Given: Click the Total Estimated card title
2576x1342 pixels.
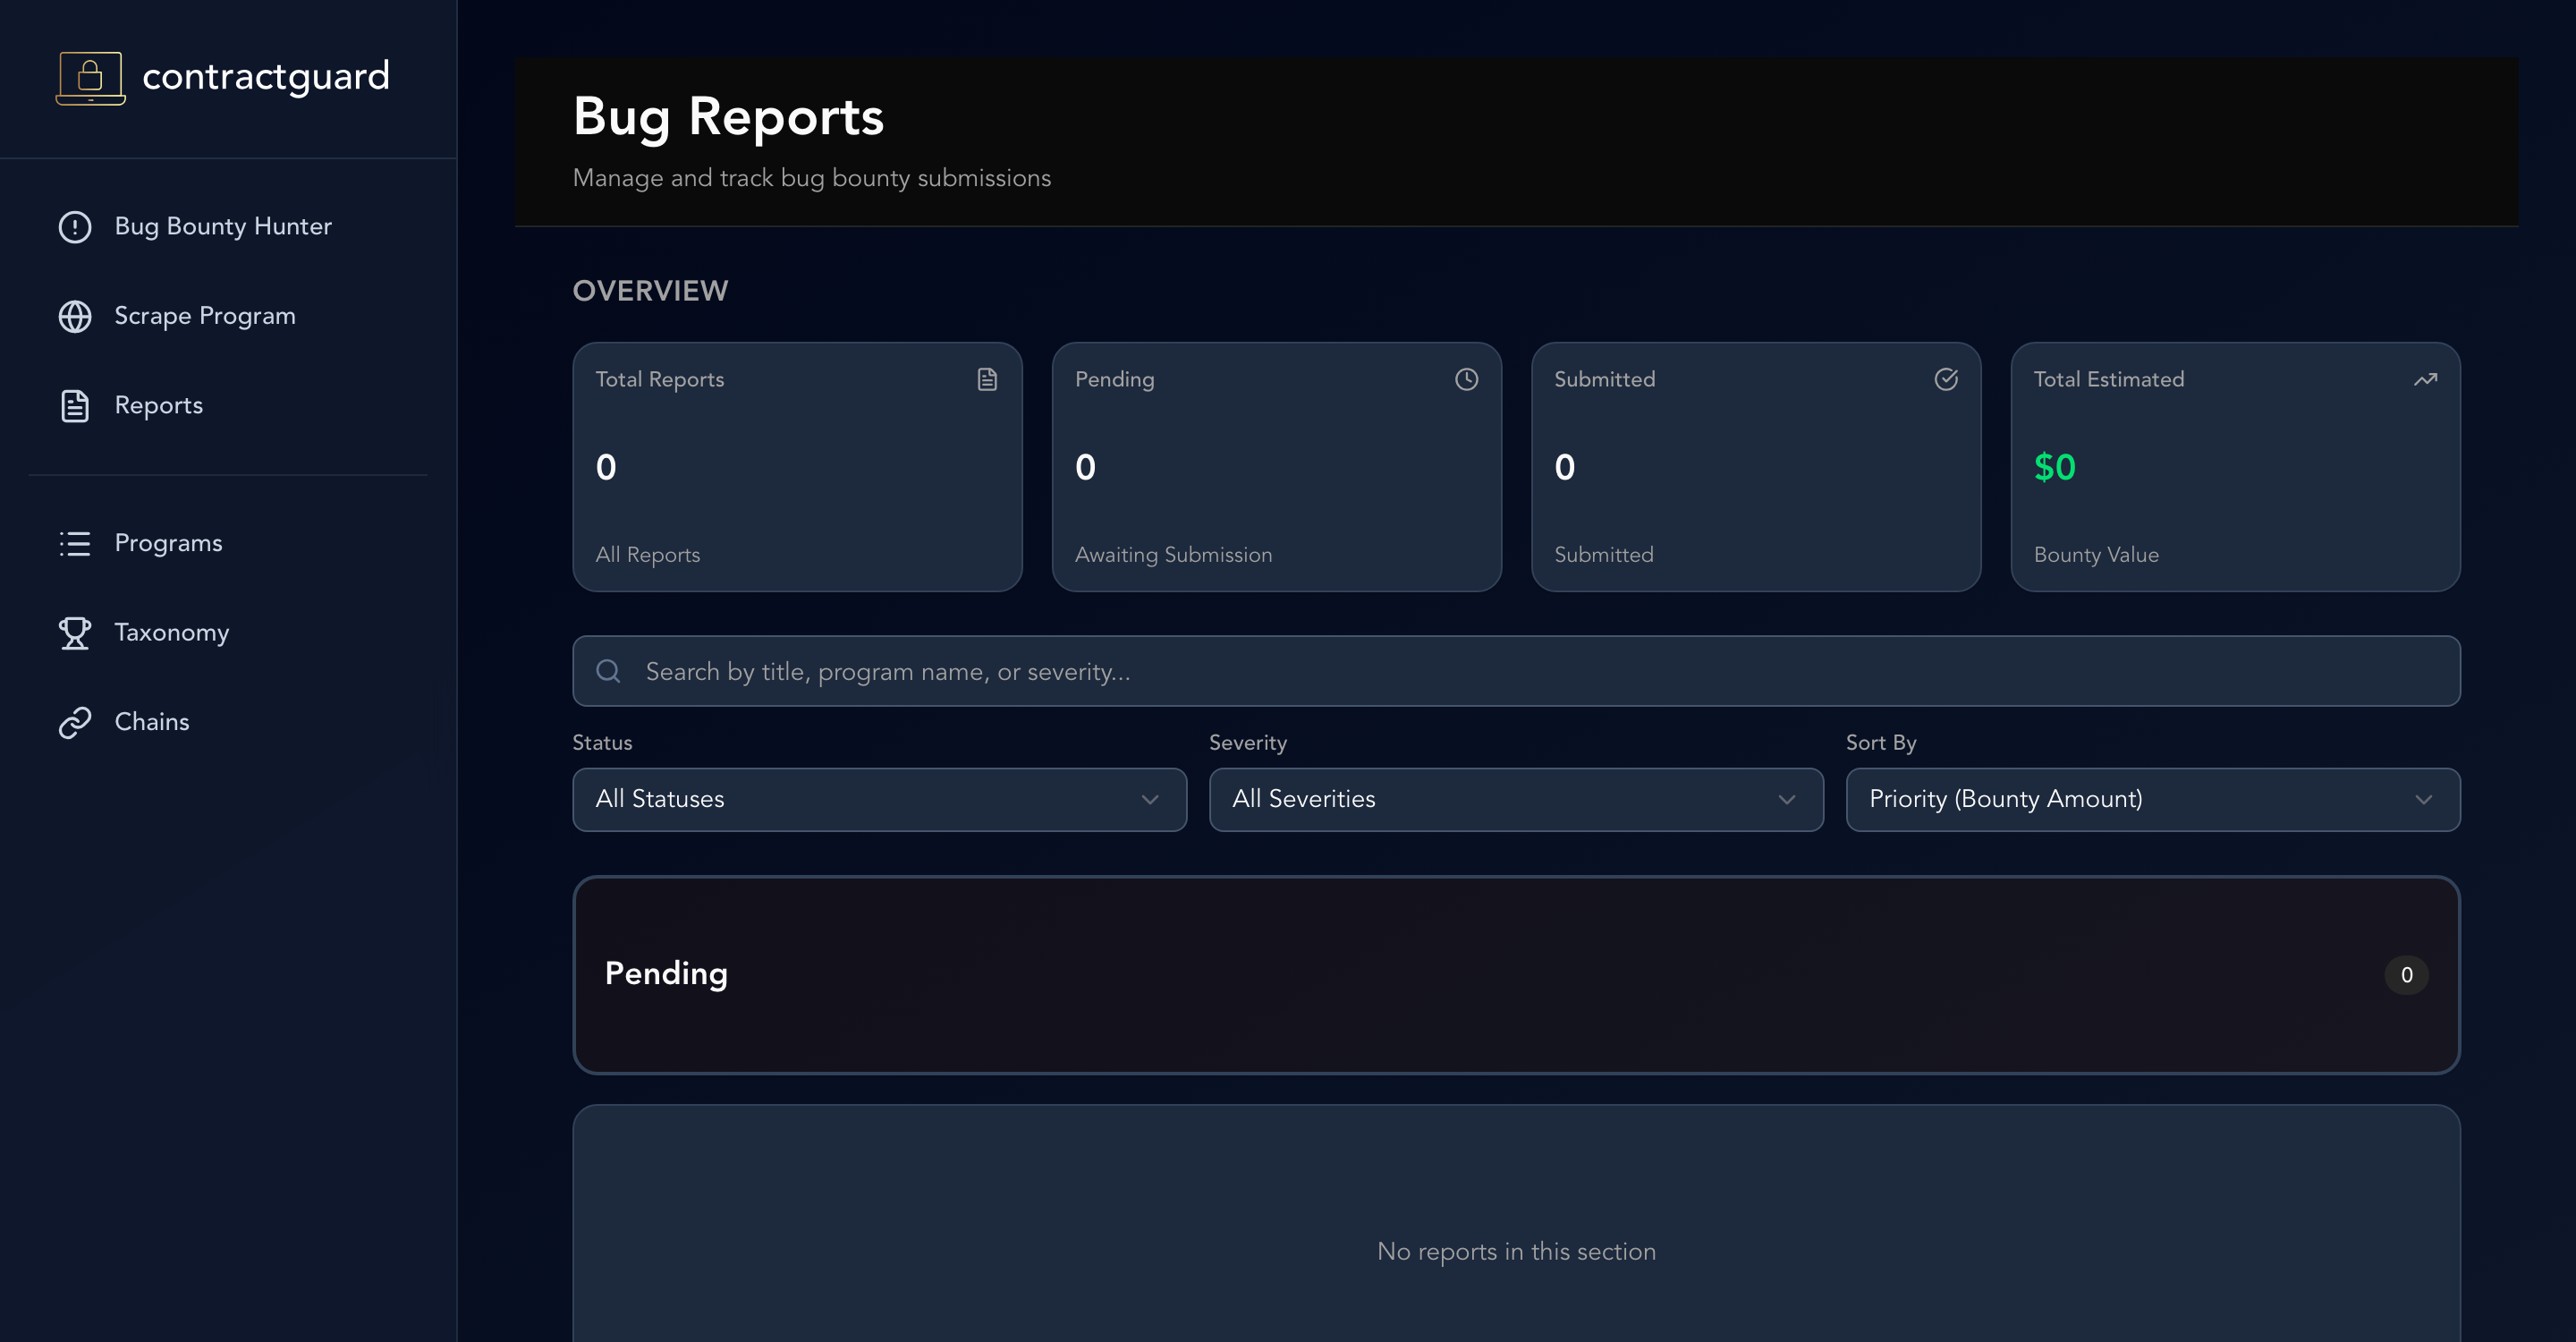Looking at the screenshot, I should point(2109,379).
